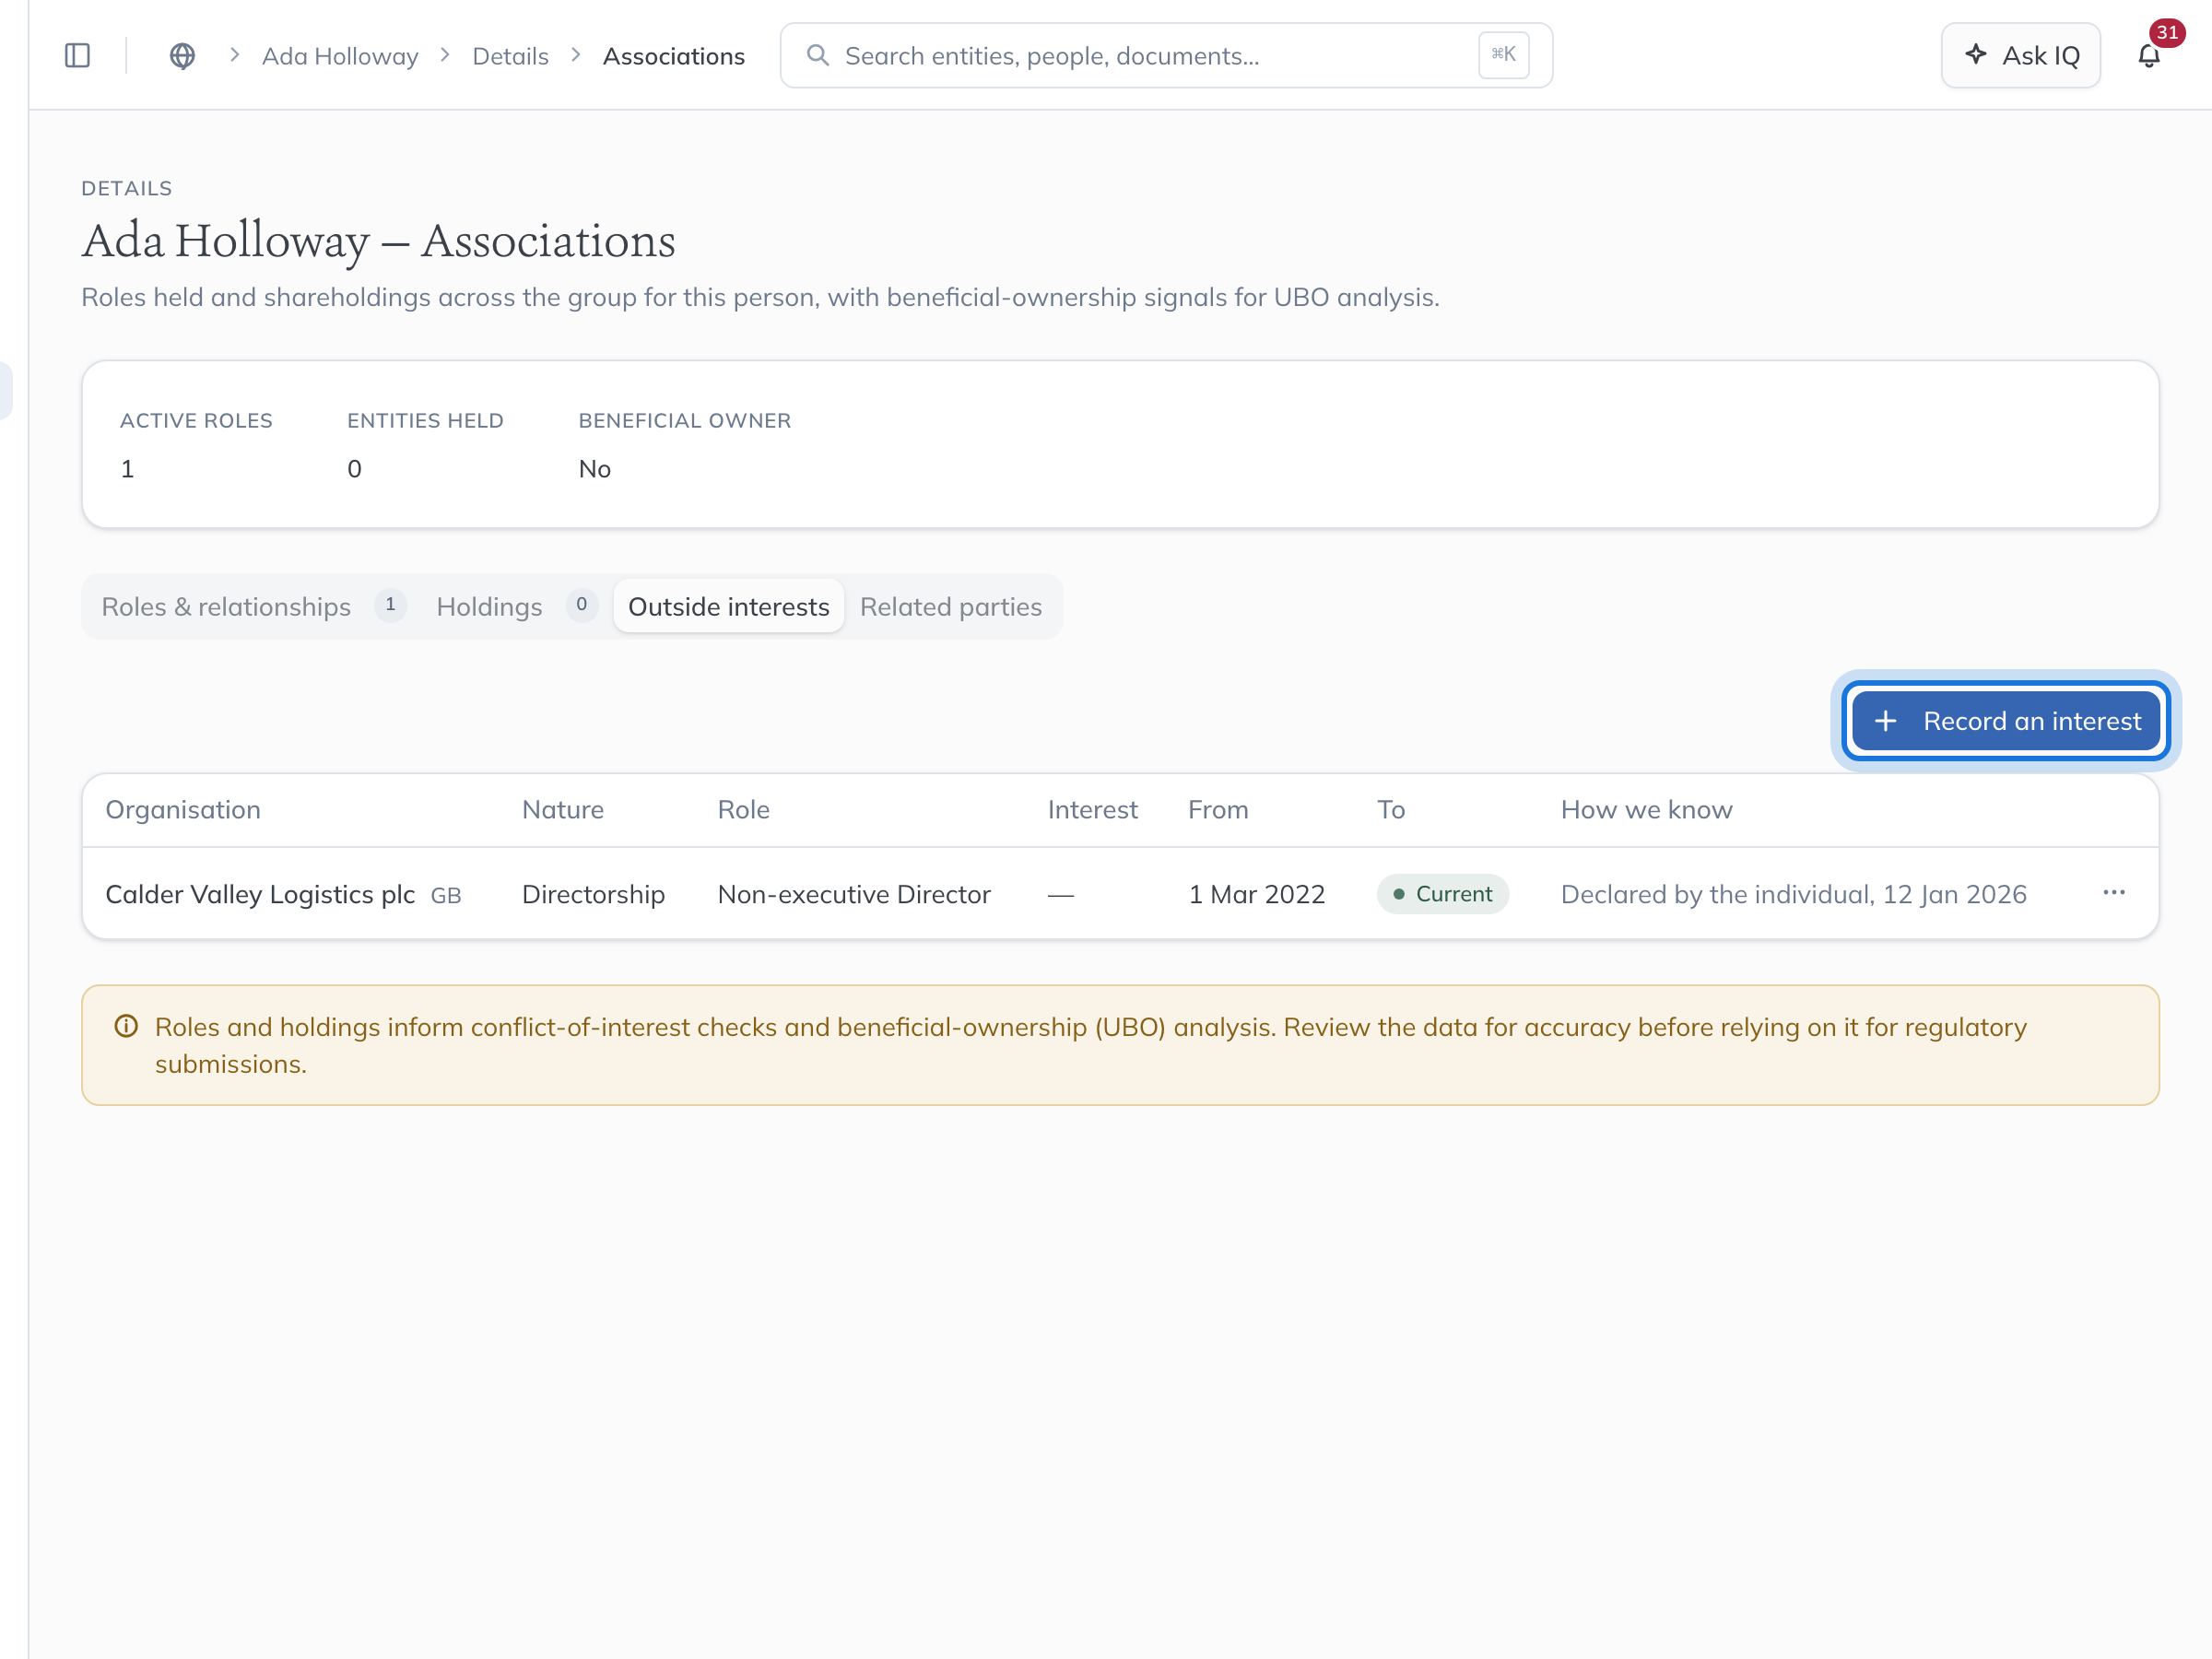Click the Associations breadcrumb

pos(674,56)
